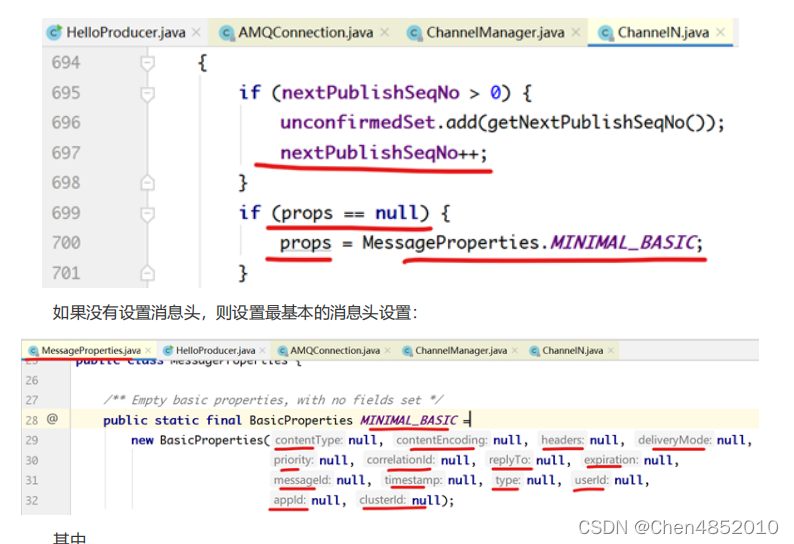Click new BasicProperties( constructor call

coord(200,440)
